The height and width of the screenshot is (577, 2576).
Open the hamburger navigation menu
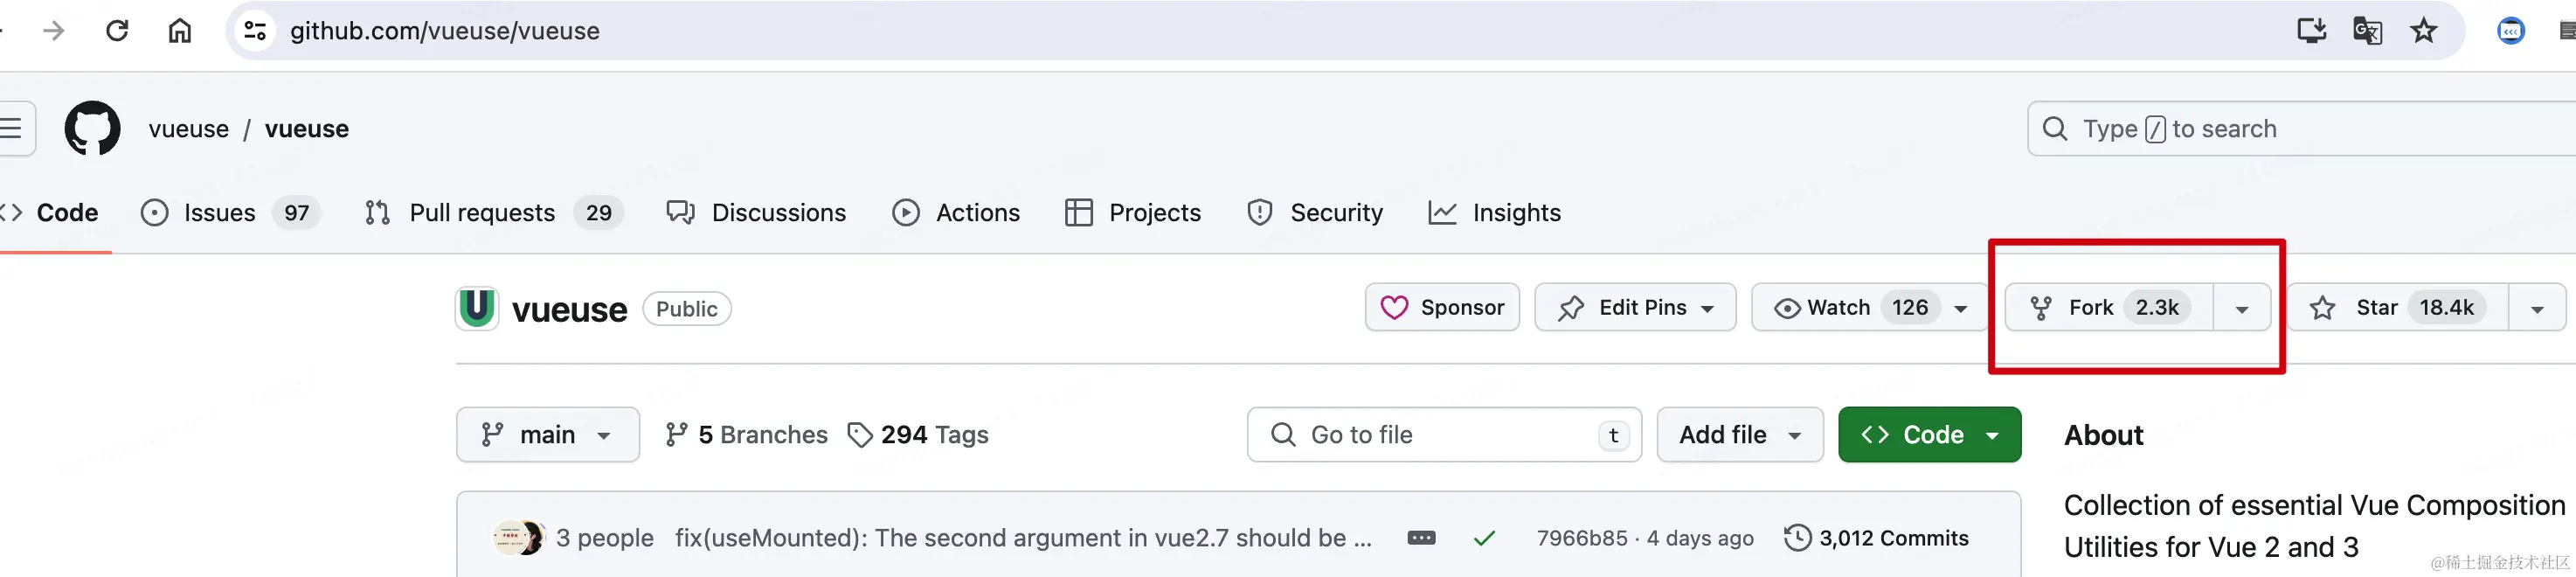click(x=12, y=128)
